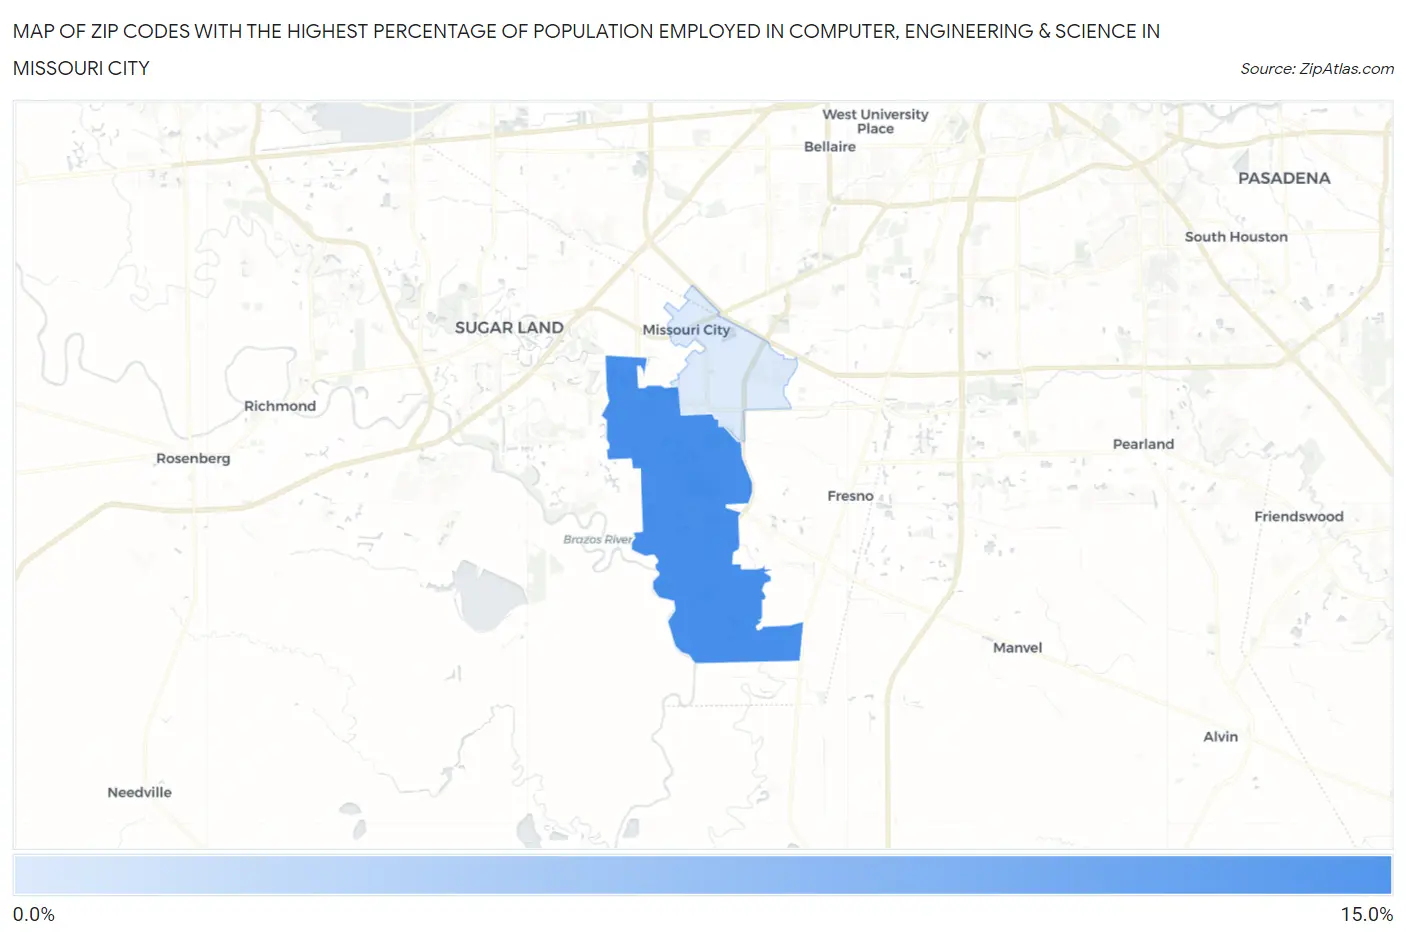The image size is (1406, 937).
Task: Click the Friendswood map label
Action: 1298,516
